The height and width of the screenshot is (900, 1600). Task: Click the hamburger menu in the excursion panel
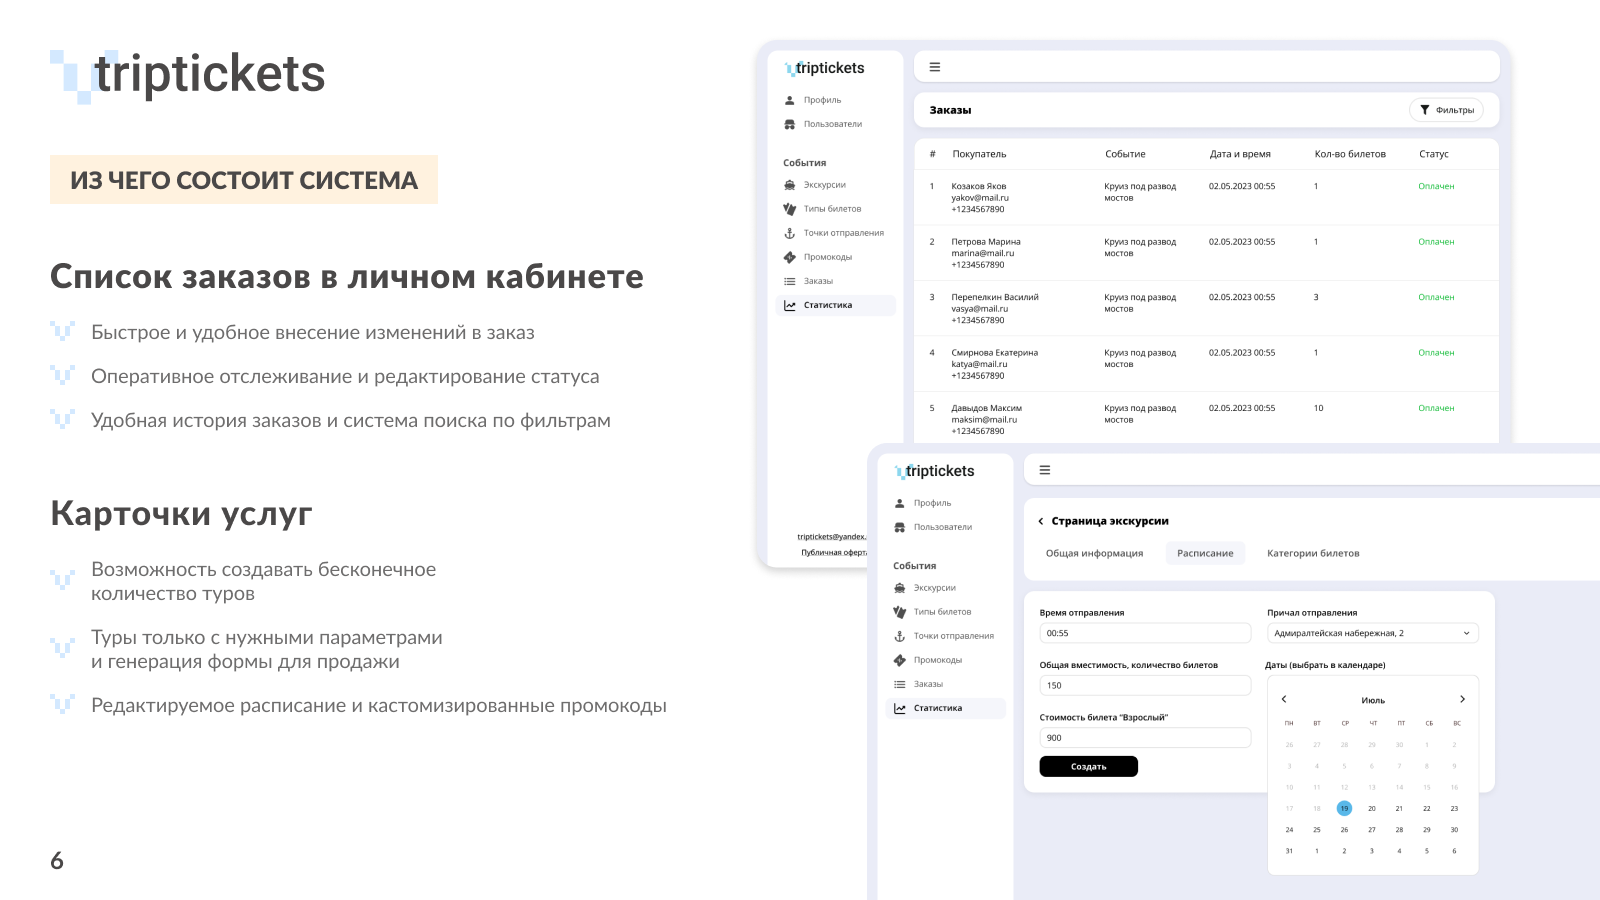tap(1045, 470)
